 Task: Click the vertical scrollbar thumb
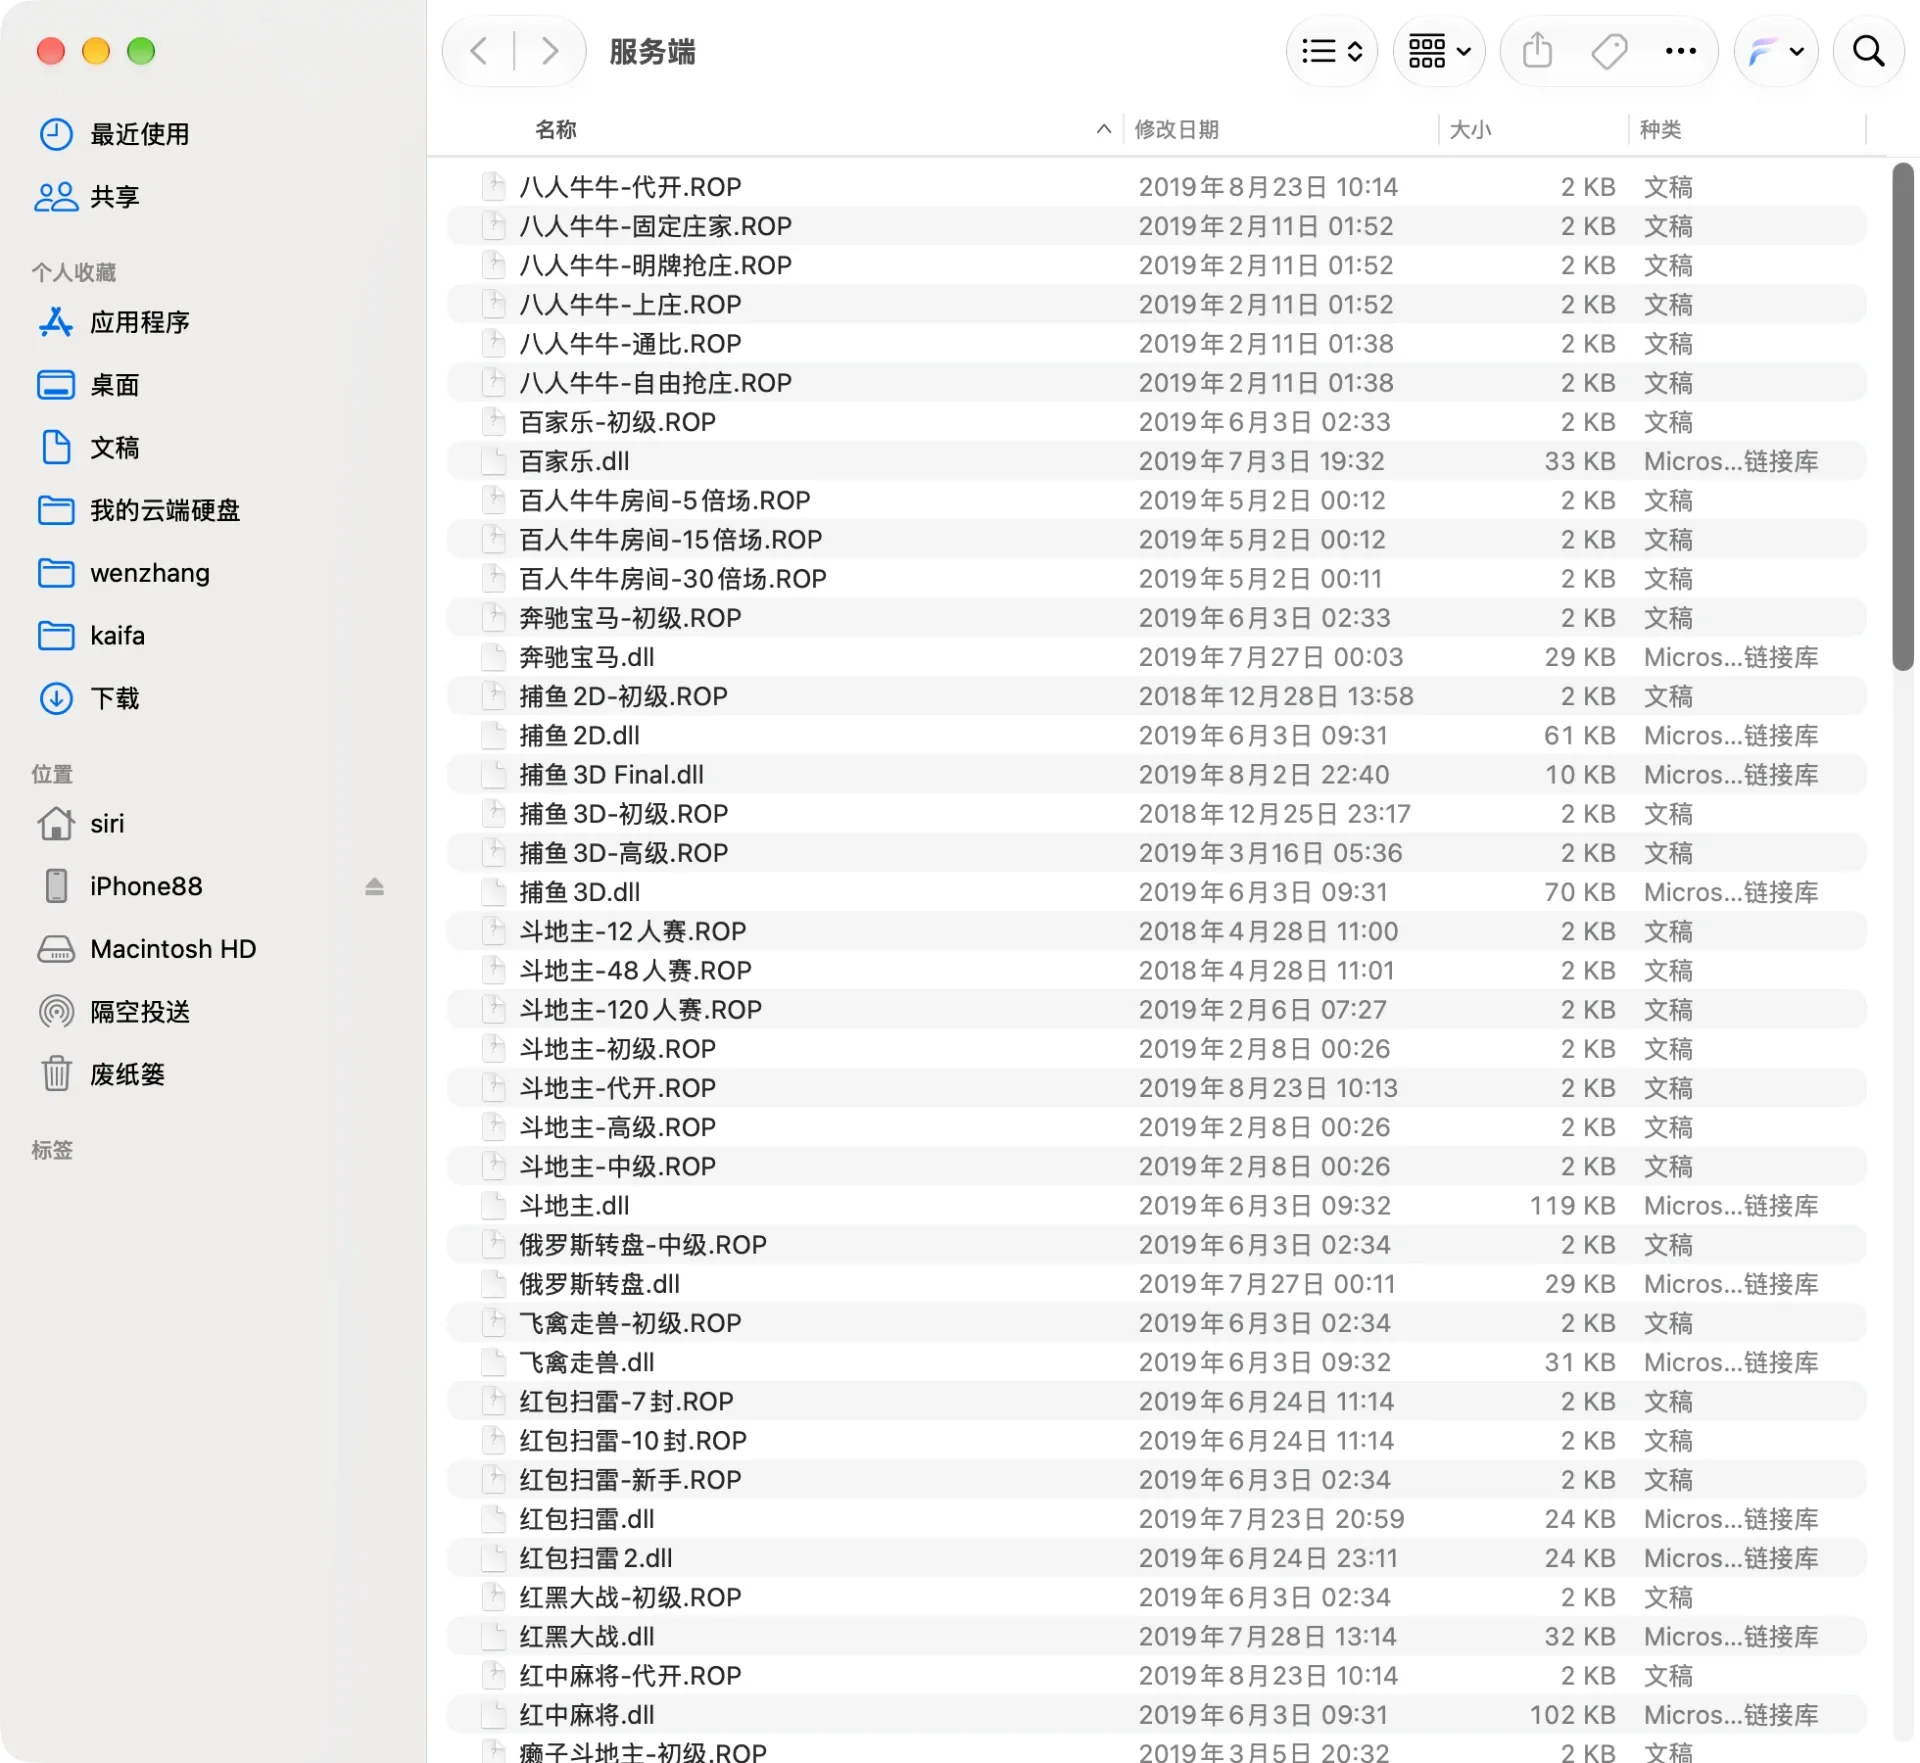click(x=1902, y=416)
